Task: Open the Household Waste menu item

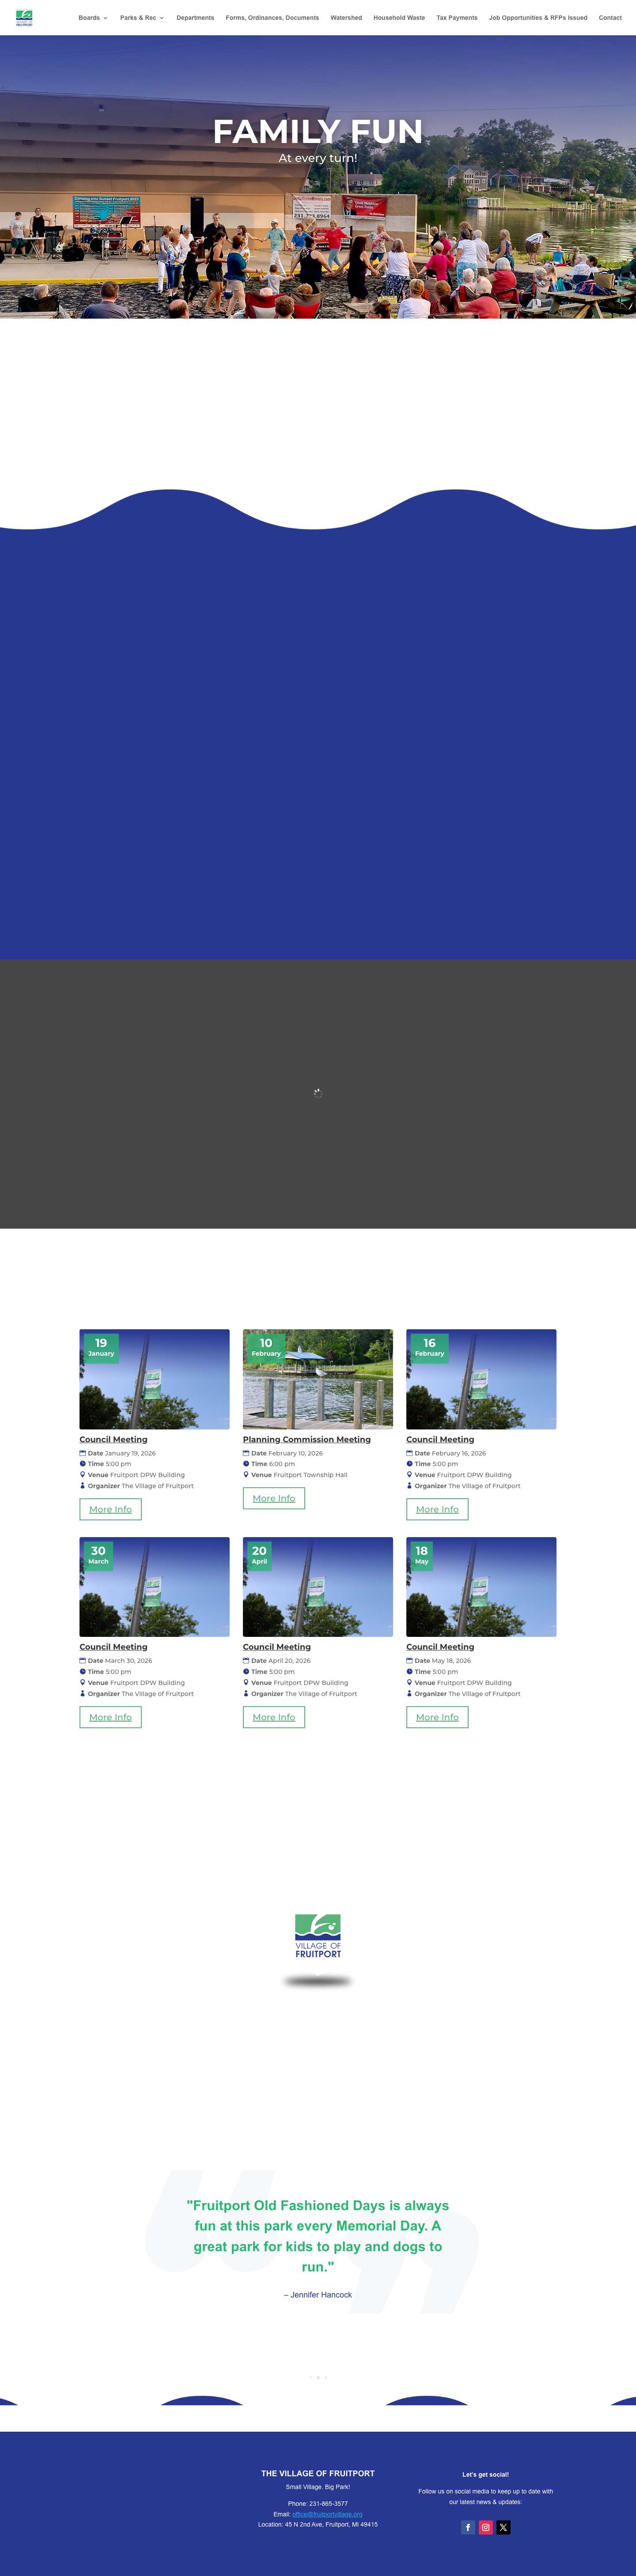Action: pyautogui.click(x=399, y=18)
